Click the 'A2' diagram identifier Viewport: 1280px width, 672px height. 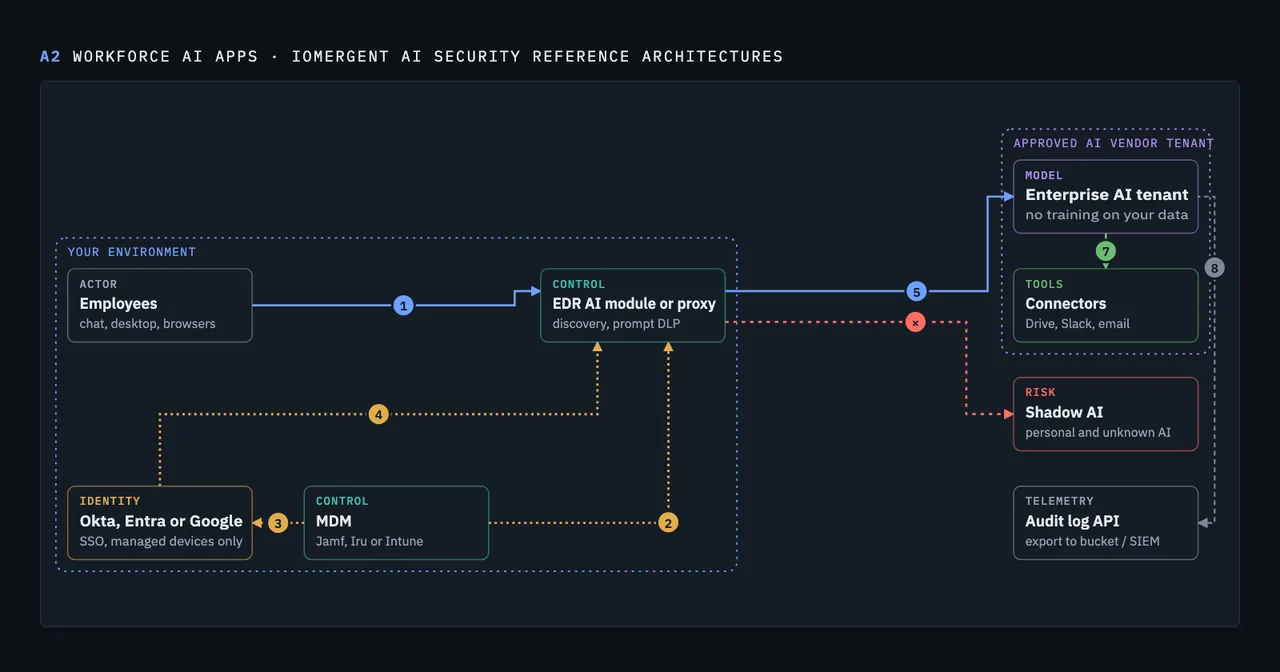(x=50, y=56)
